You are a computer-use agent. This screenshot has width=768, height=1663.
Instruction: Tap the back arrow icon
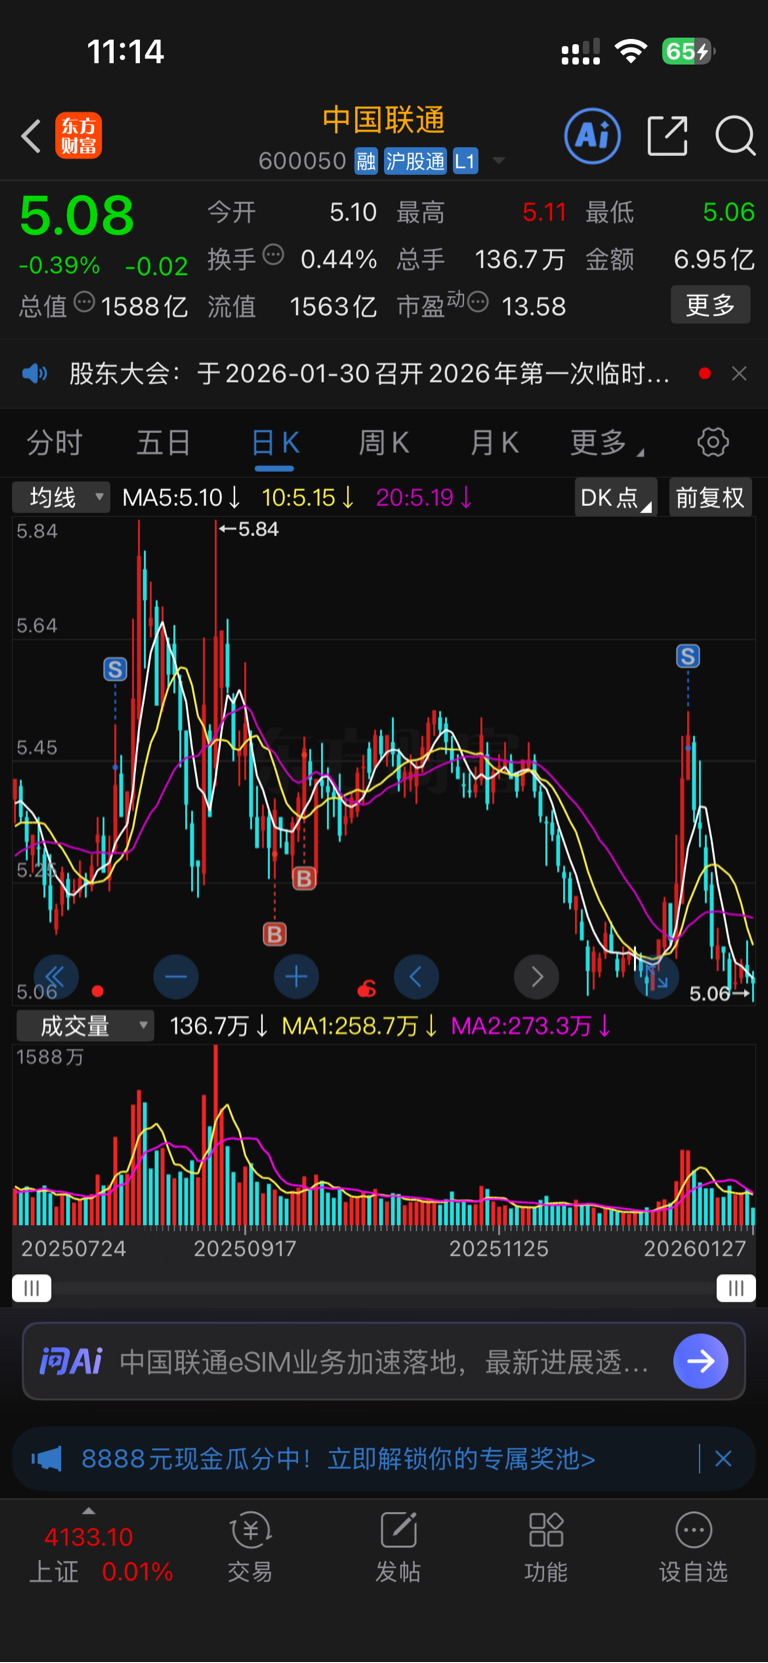pos(31,136)
